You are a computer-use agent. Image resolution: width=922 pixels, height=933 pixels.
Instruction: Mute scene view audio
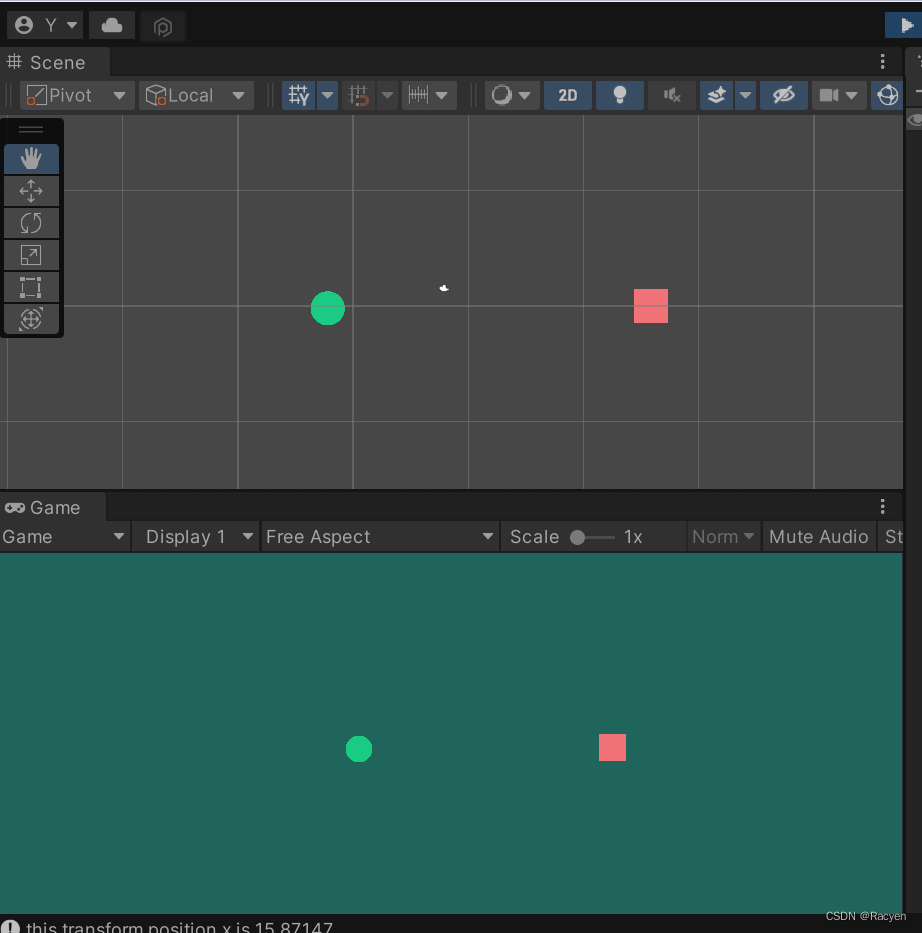click(x=671, y=95)
